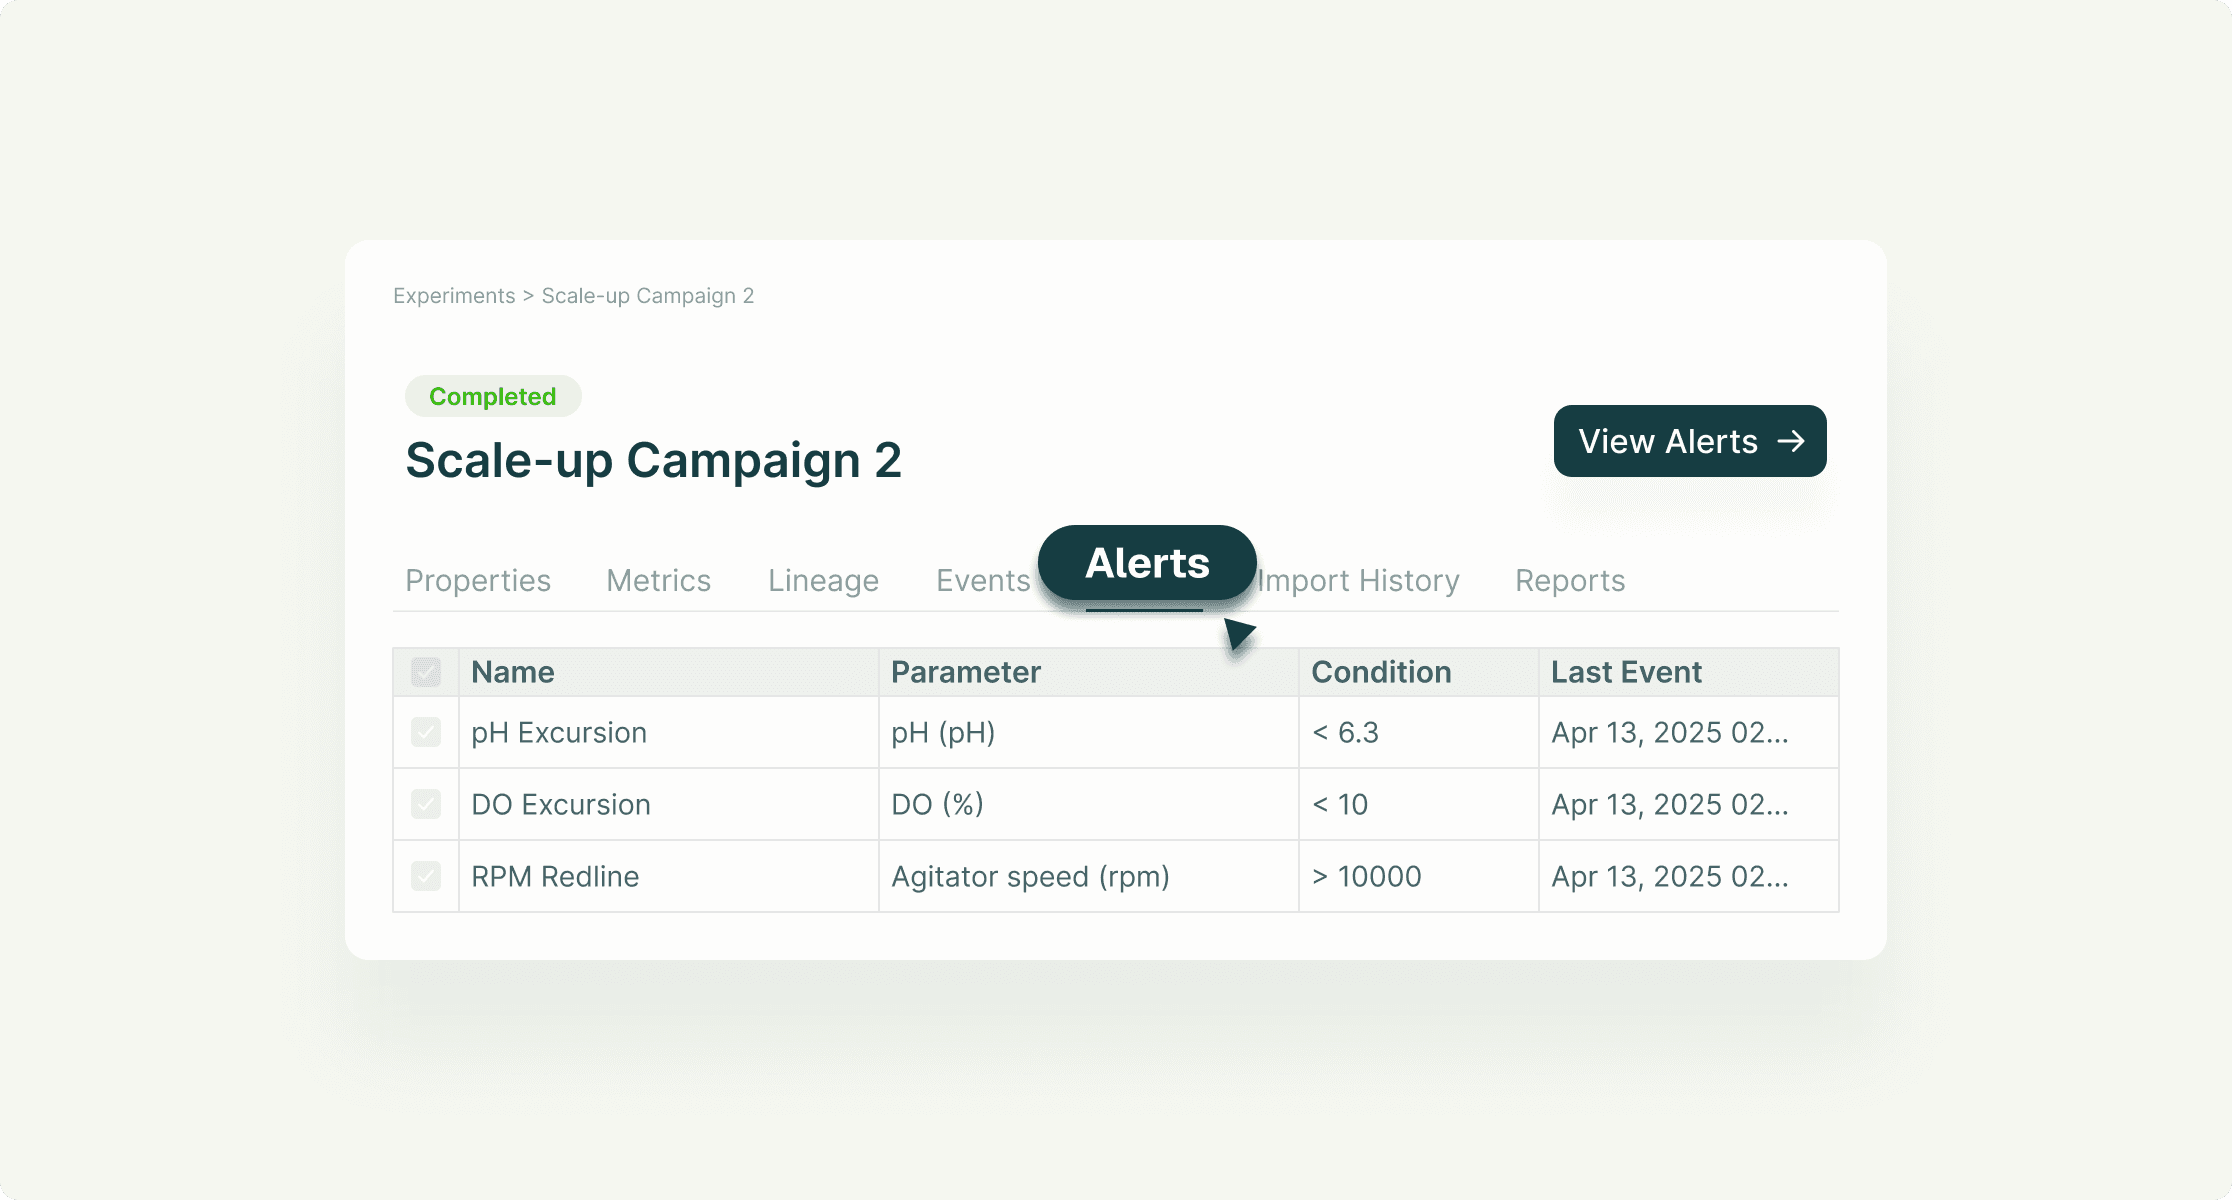Select the pH Excursion alert name

[558, 732]
